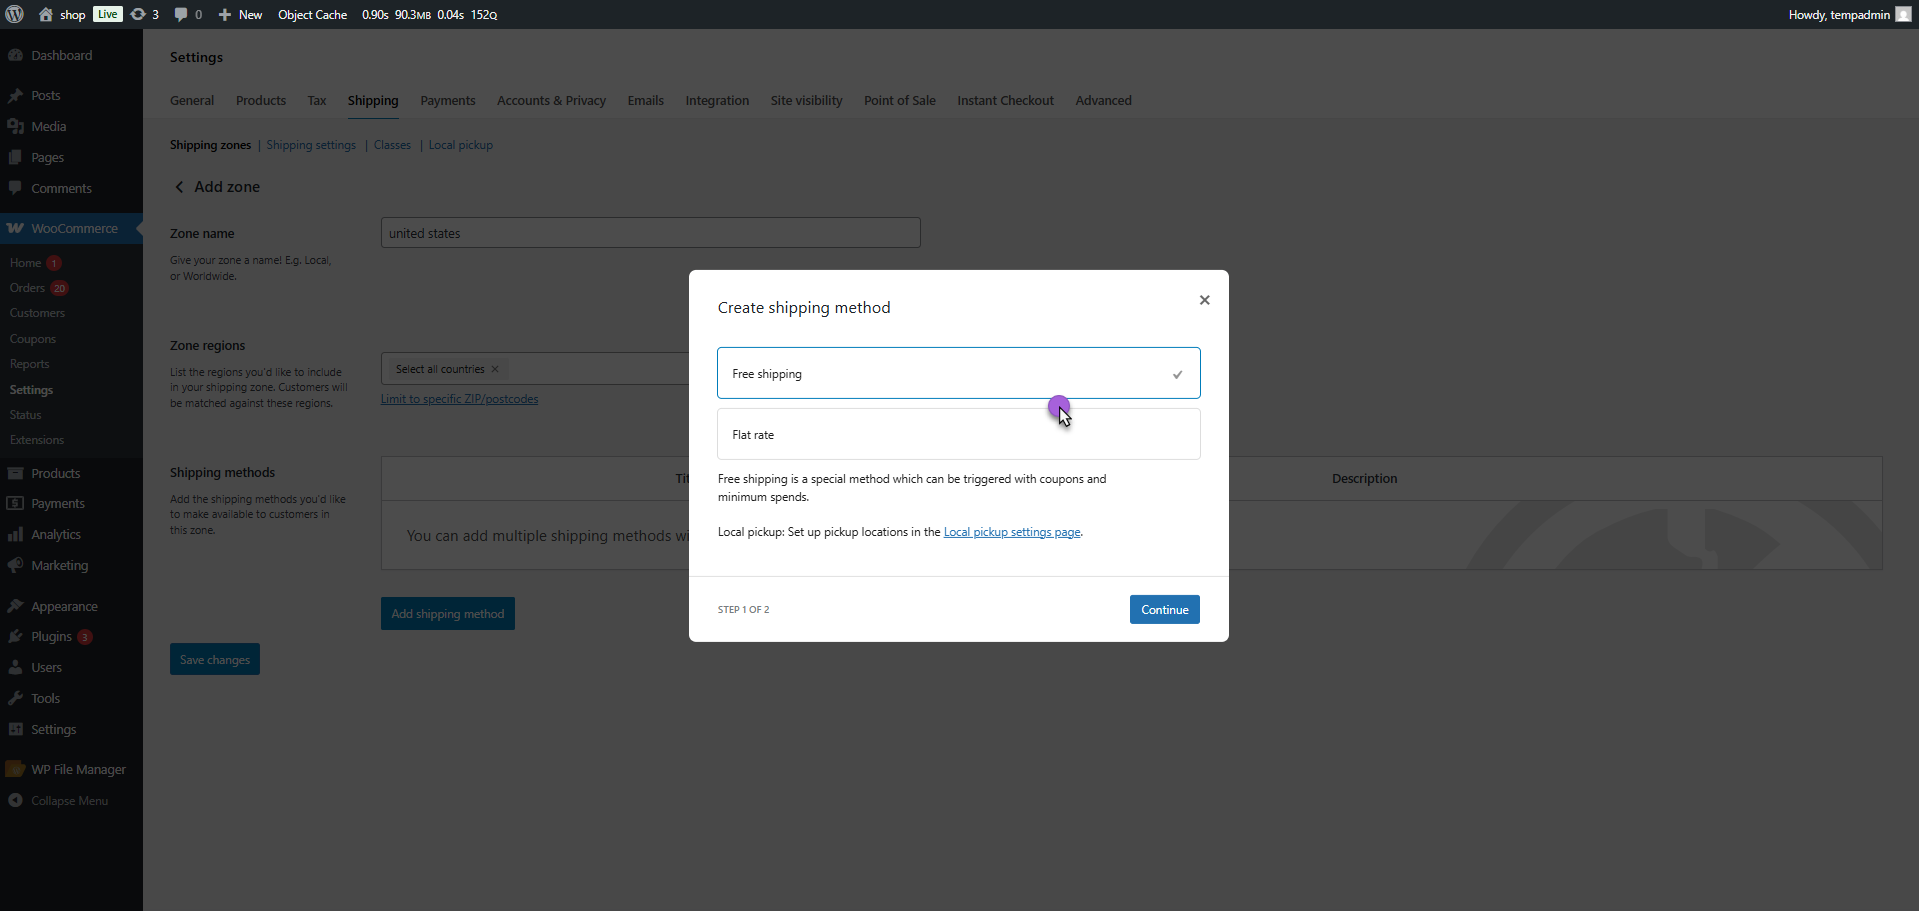Expand the Zone regions selection field

click(600, 369)
